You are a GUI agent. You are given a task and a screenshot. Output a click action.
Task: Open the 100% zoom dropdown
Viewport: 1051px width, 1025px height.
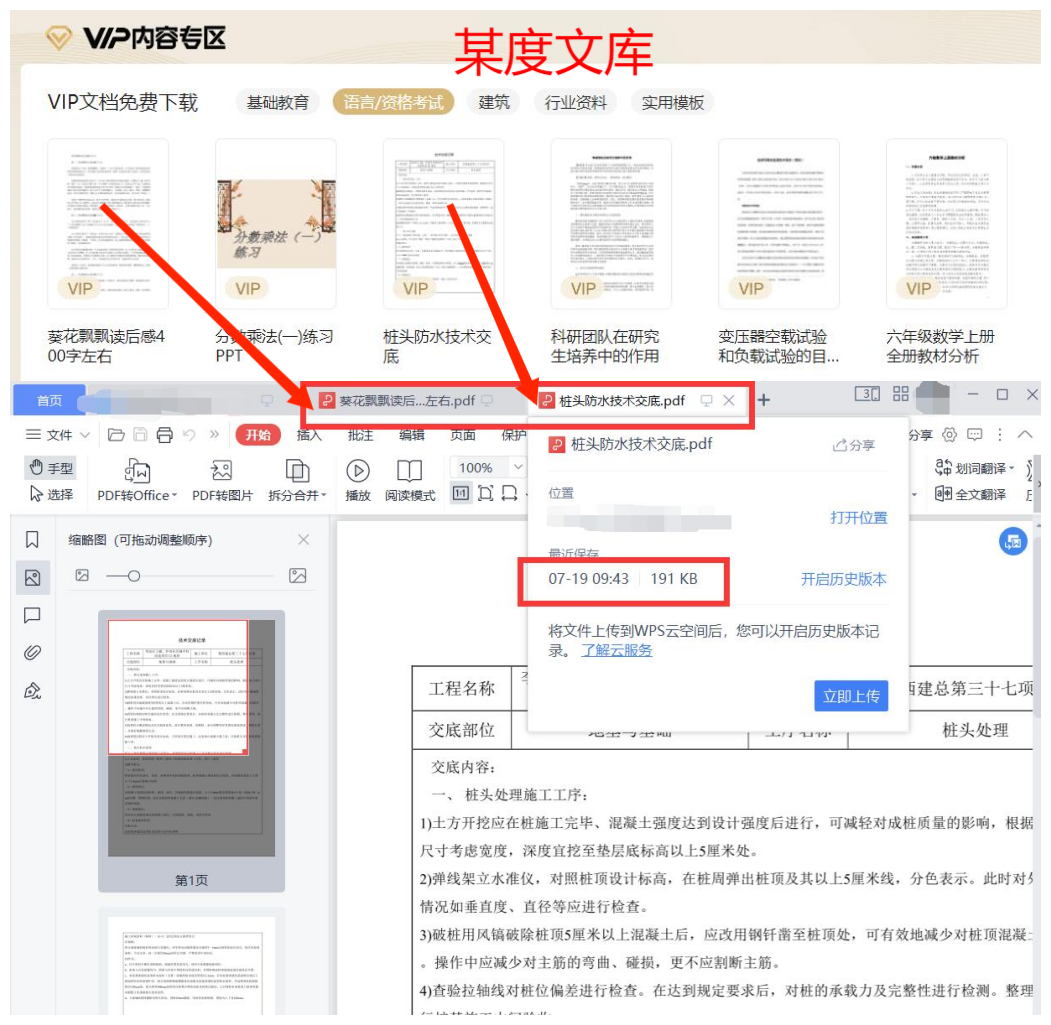(518, 467)
